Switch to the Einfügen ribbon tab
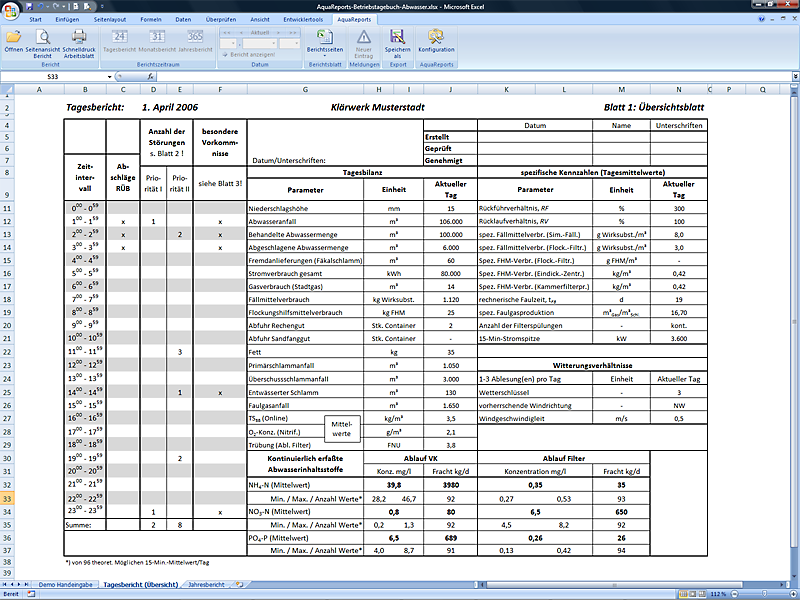The width and height of the screenshot is (800, 600). point(67,19)
